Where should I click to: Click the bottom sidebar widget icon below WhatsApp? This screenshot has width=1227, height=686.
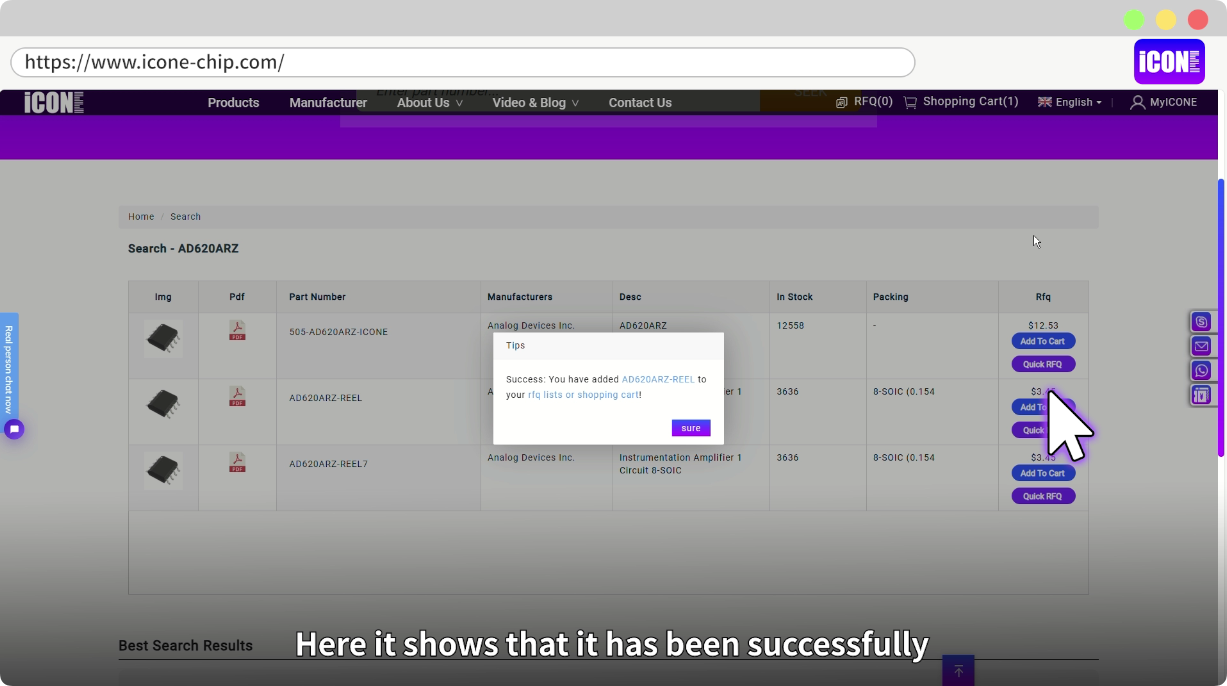coord(1201,395)
